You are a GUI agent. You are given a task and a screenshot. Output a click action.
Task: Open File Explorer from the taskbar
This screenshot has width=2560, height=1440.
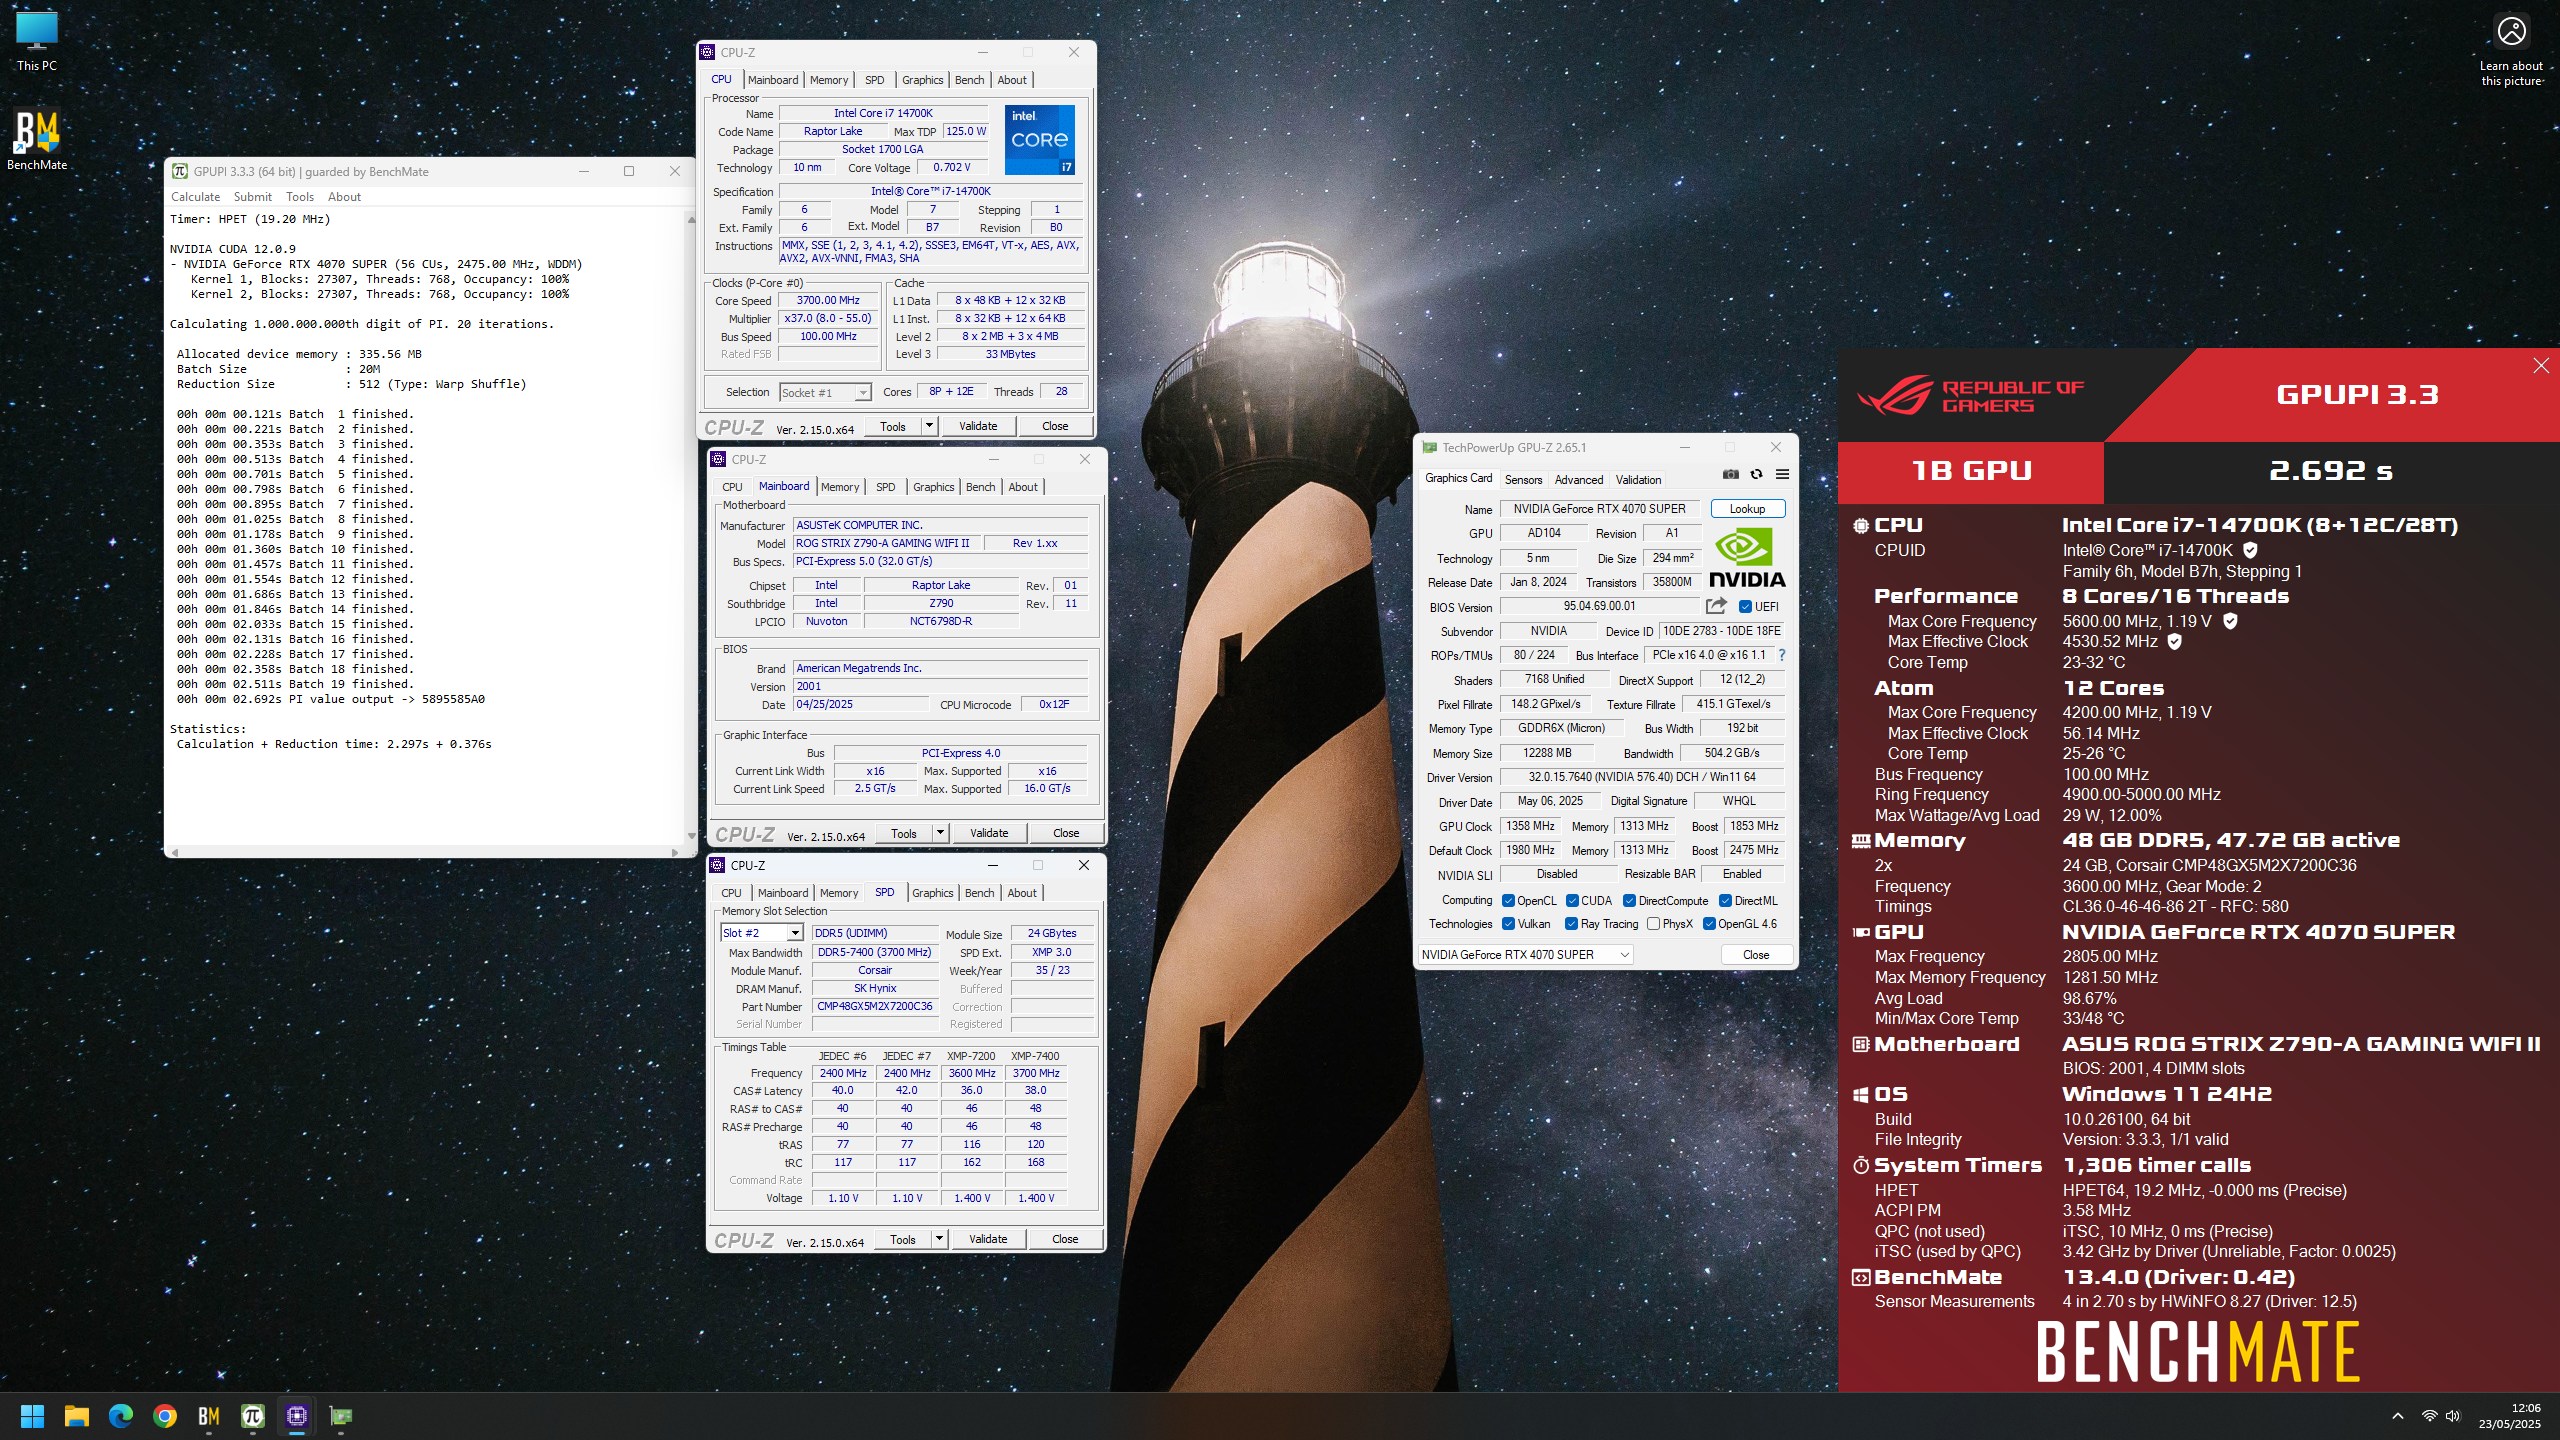coord(77,1416)
